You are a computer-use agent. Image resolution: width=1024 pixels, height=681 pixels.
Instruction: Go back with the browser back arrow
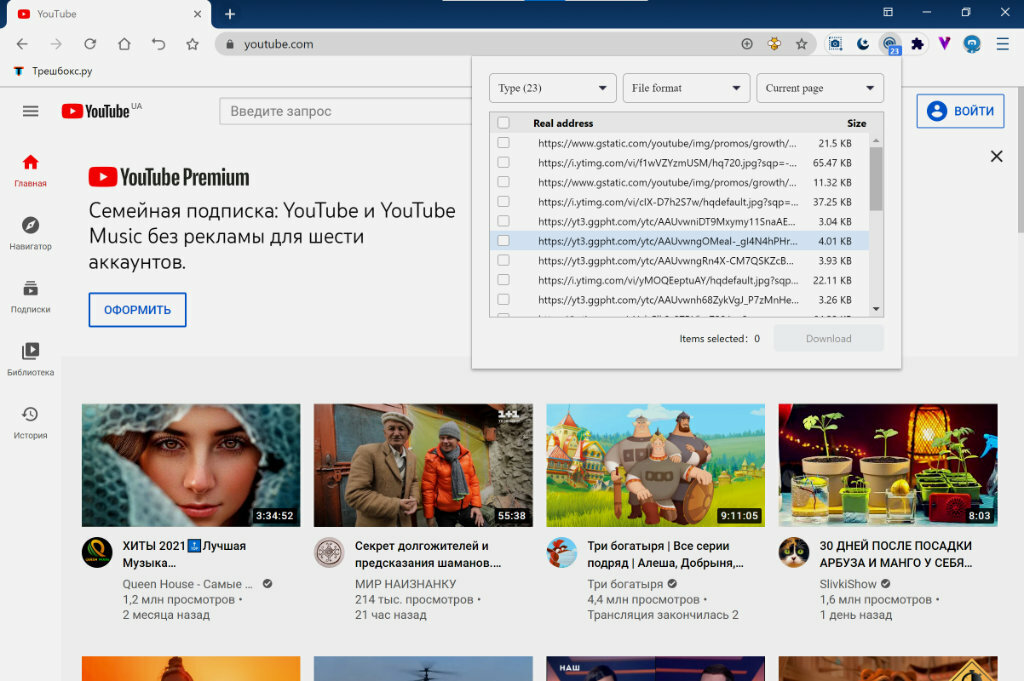(22, 44)
